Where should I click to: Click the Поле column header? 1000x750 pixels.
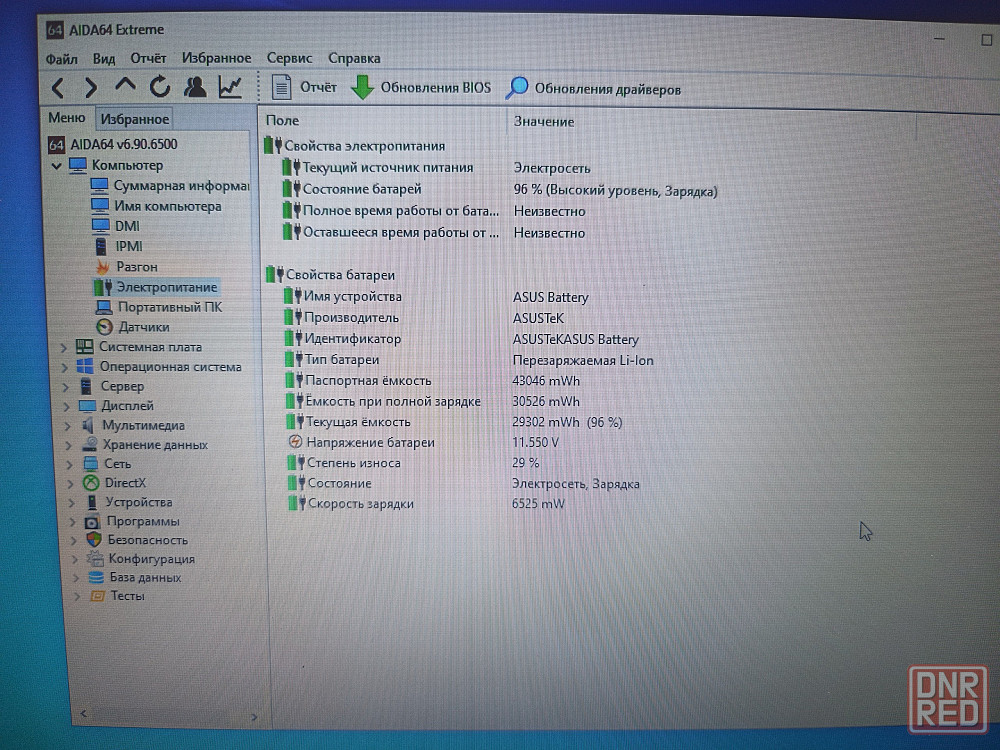tap(283, 121)
